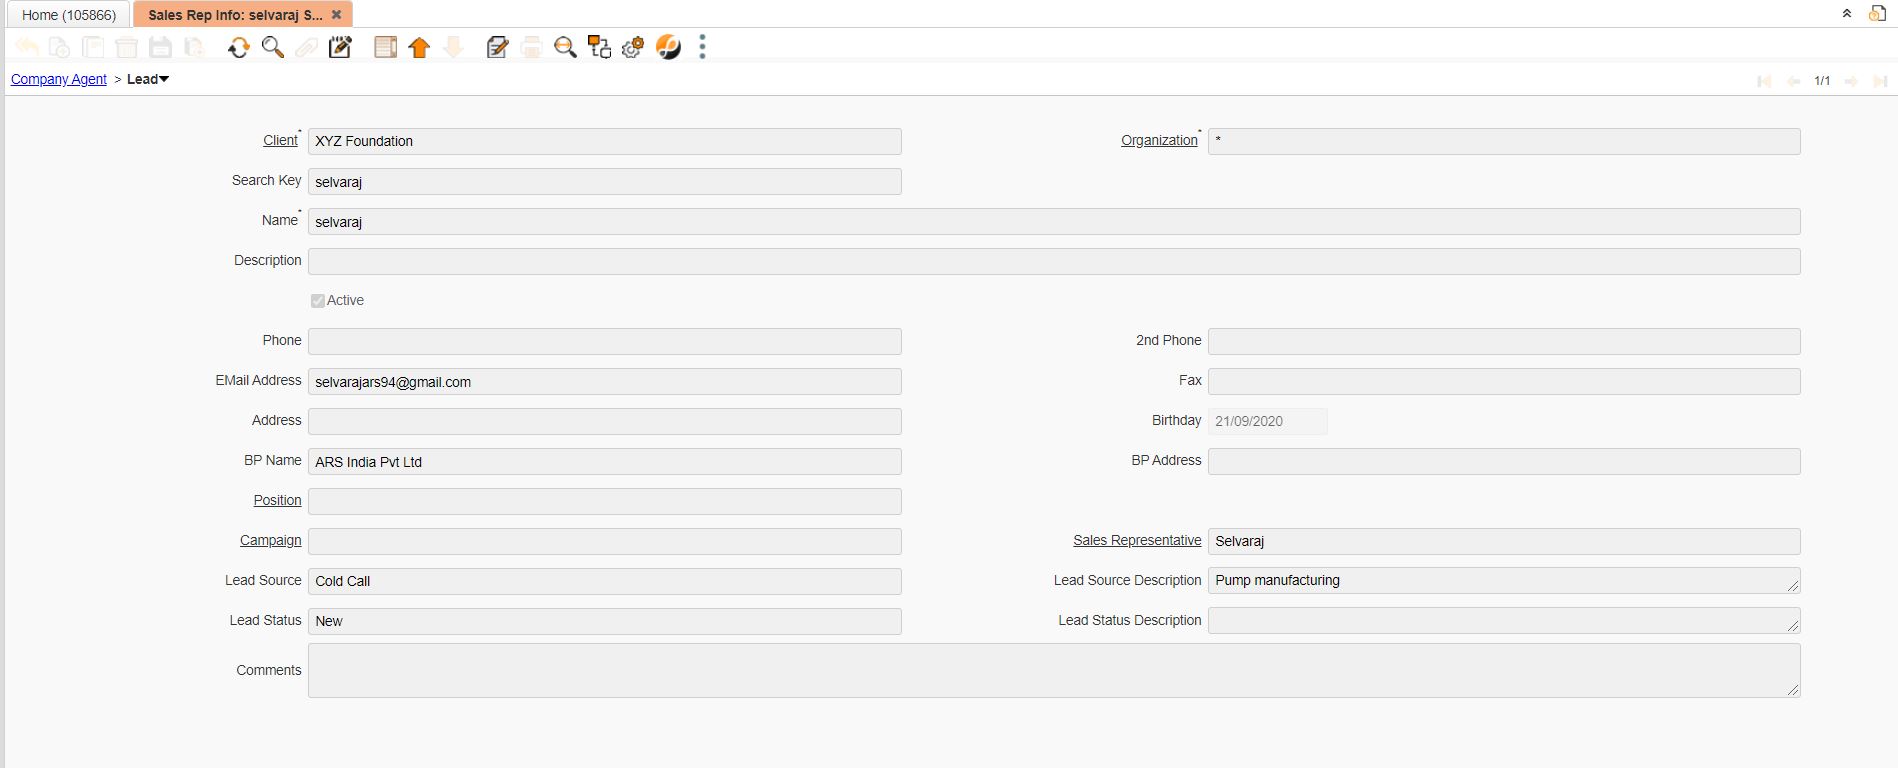Image resolution: width=1898 pixels, height=768 pixels.
Task: Go to previous record arrow
Action: click(1794, 81)
